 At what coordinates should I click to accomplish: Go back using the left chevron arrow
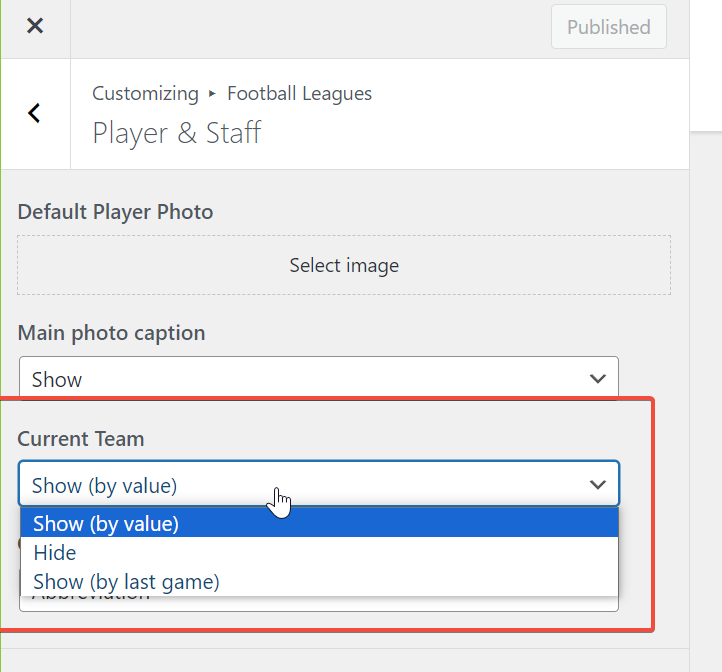tap(35, 113)
